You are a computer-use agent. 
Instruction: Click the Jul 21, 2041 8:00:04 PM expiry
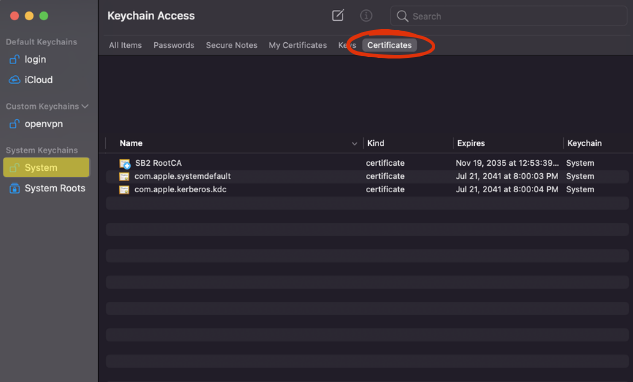click(507, 189)
